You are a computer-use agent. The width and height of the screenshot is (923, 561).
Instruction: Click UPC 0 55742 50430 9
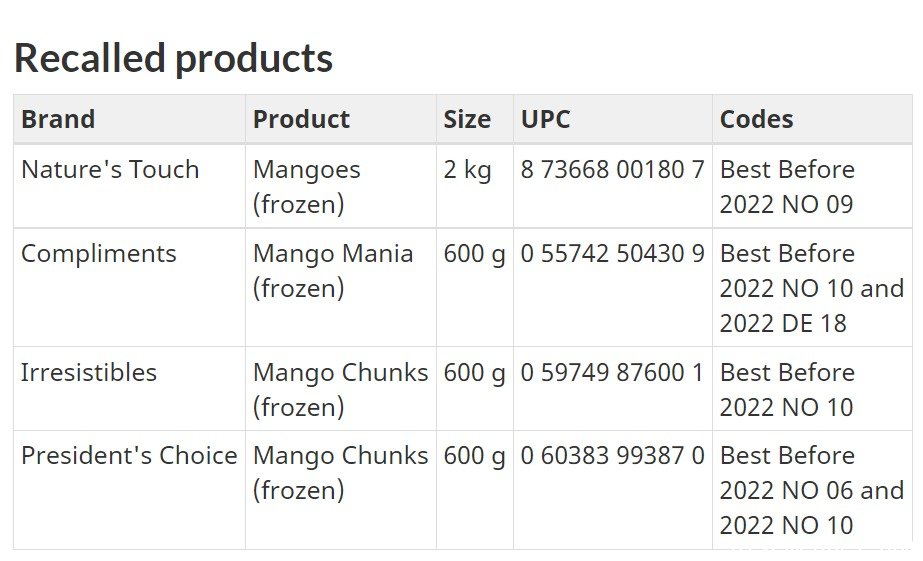click(x=612, y=254)
